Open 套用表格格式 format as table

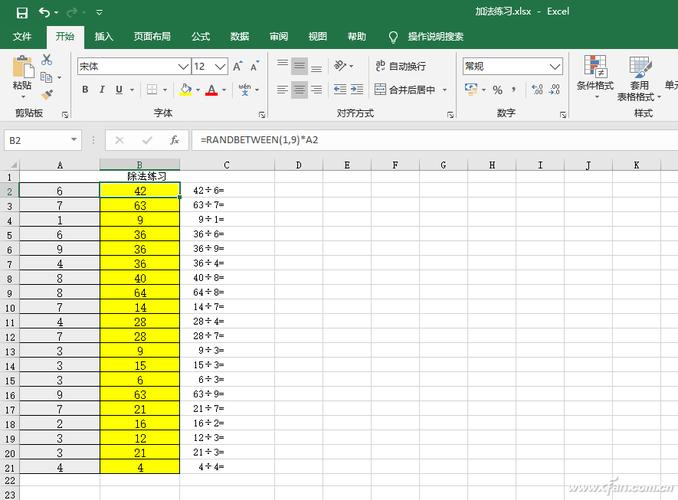click(639, 78)
